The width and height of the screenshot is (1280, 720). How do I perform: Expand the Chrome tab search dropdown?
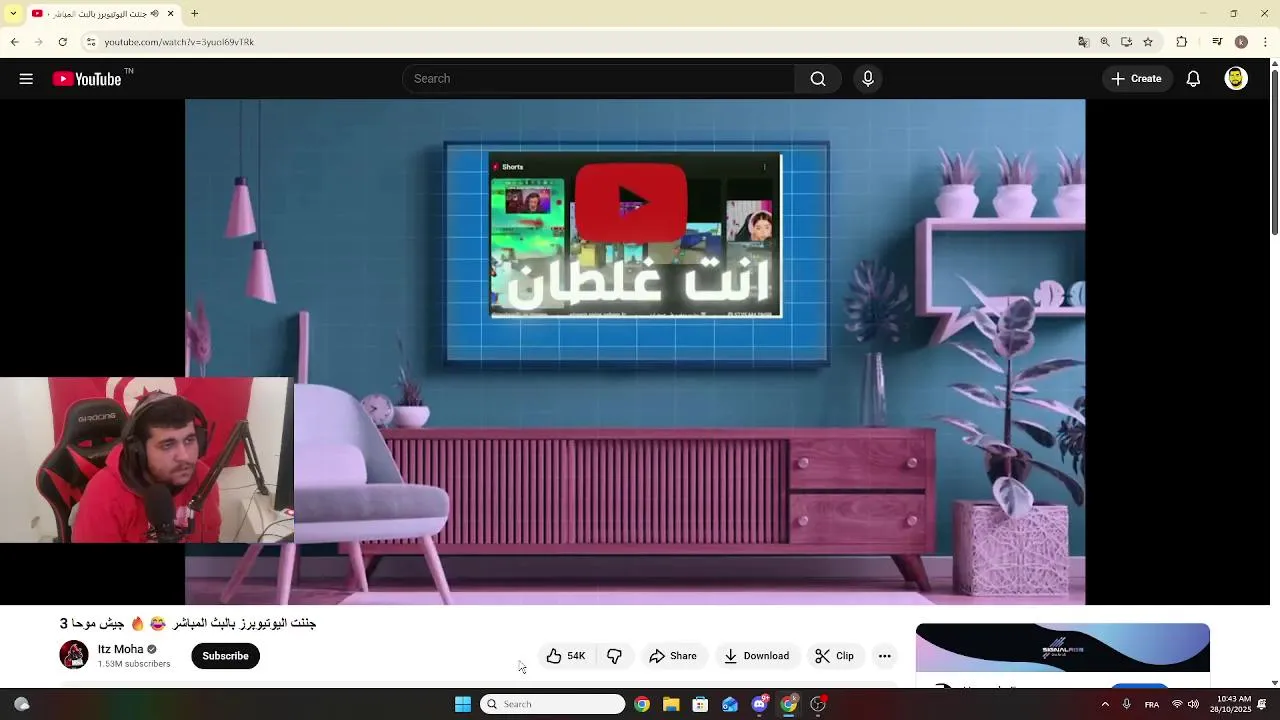[x=12, y=13]
